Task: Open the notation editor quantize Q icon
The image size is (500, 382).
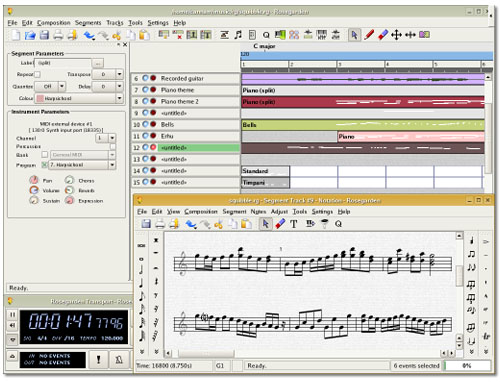Action: [x=338, y=224]
